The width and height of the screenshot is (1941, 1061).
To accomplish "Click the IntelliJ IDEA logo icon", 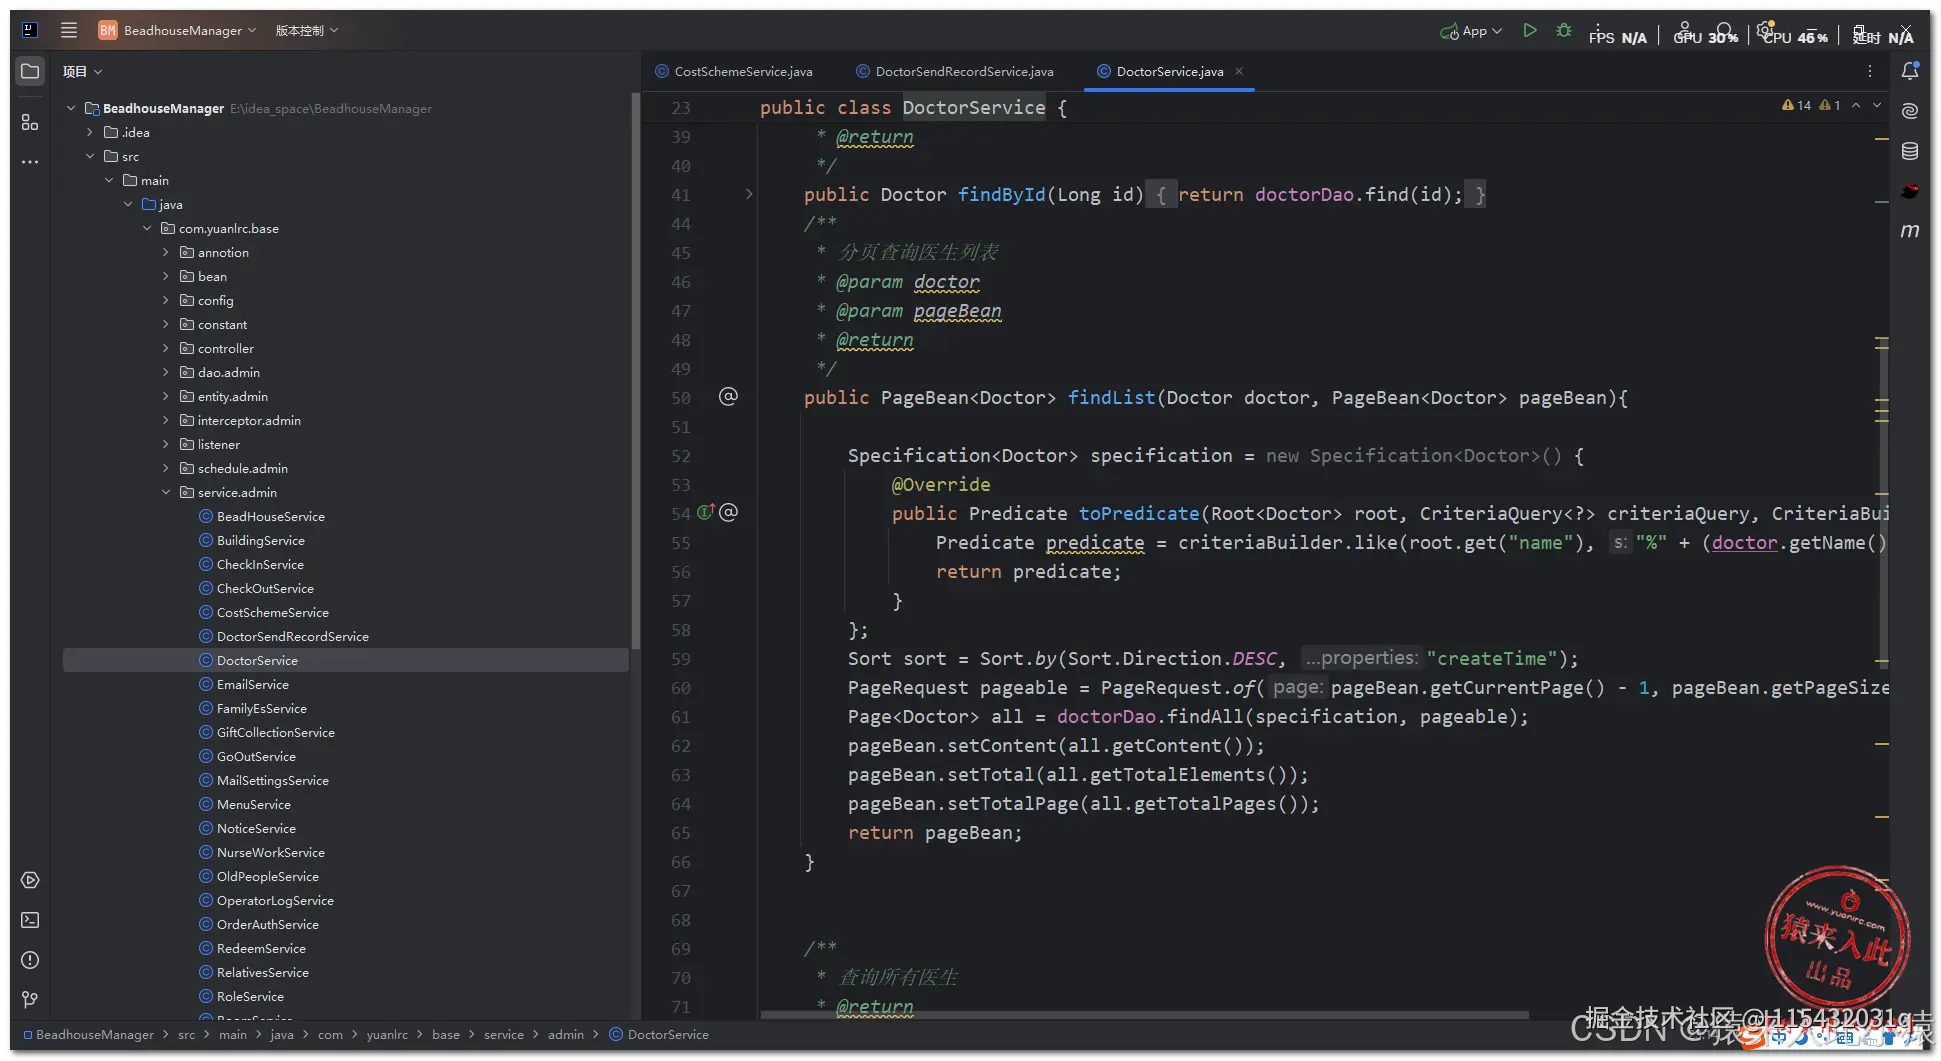I will (x=30, y=30).
